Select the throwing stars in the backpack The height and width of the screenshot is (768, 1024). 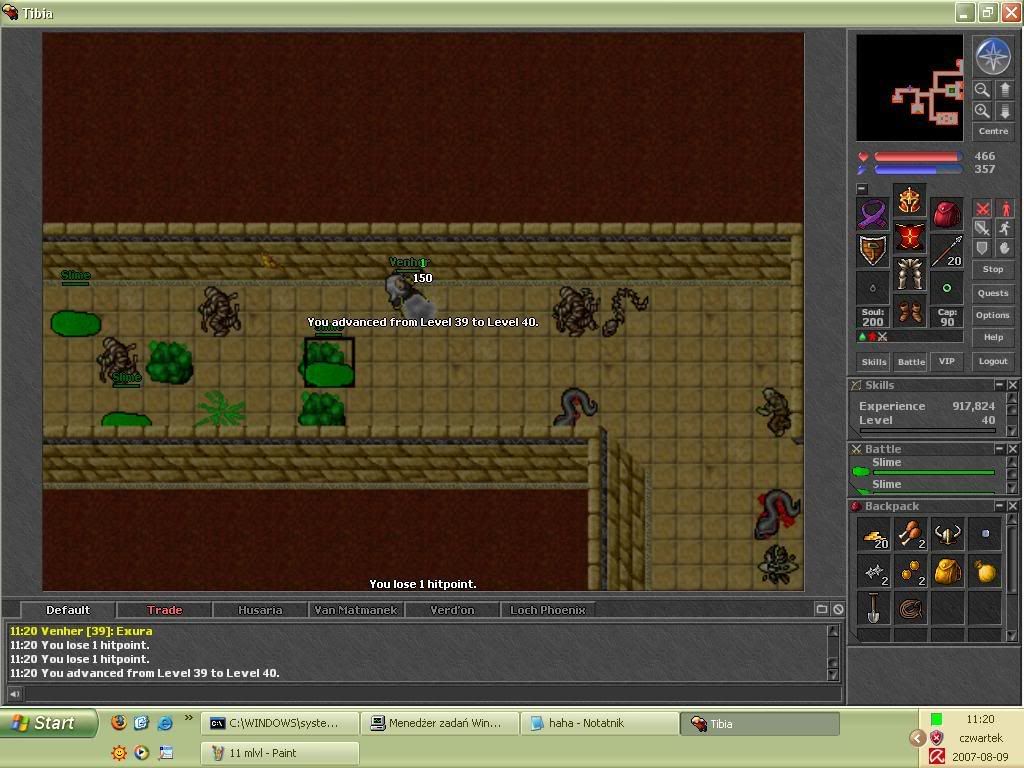coord(873,572)
